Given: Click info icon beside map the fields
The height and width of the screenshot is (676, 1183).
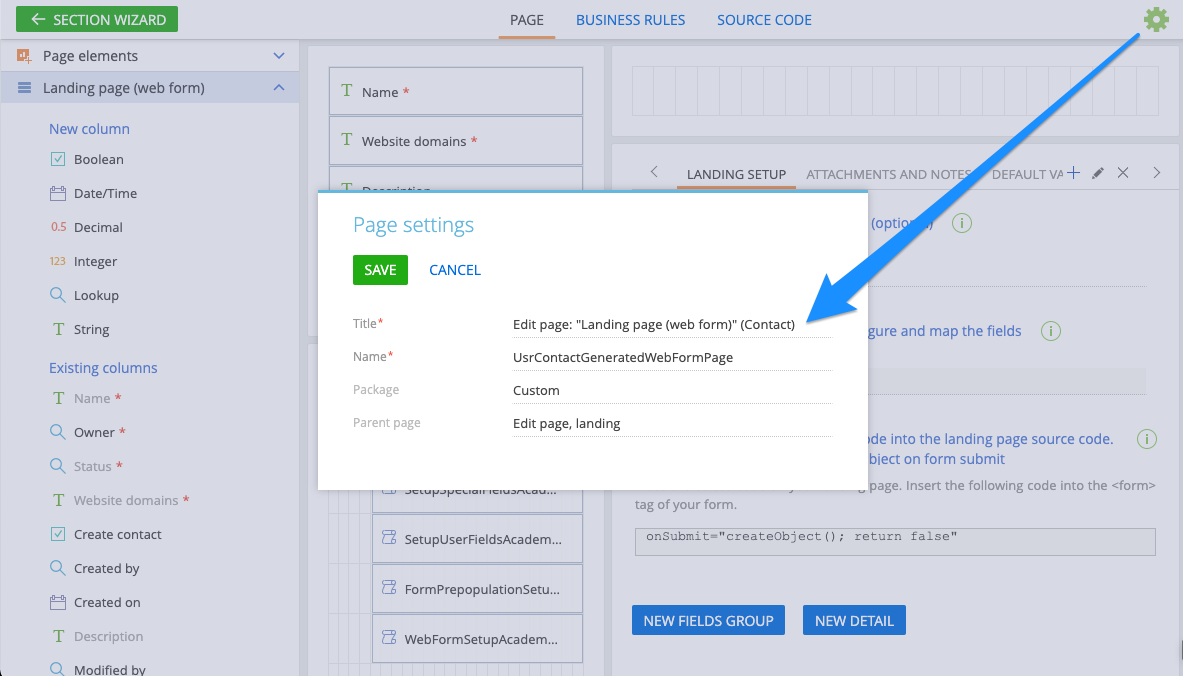Looking at the screenshot, I should (x=1050, y=330).
